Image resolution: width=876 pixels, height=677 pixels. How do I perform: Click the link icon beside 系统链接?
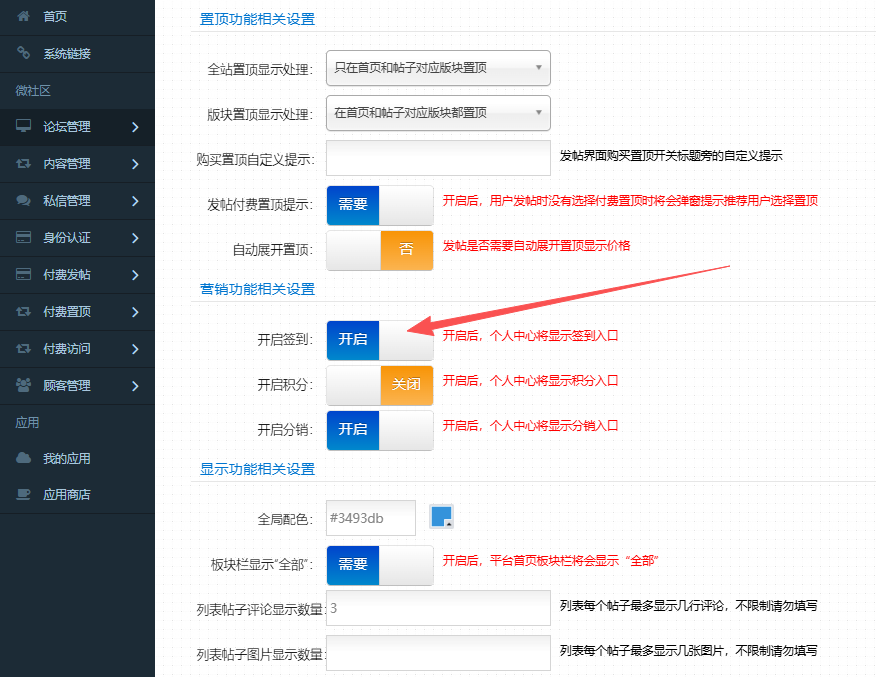tap(24, 54)
